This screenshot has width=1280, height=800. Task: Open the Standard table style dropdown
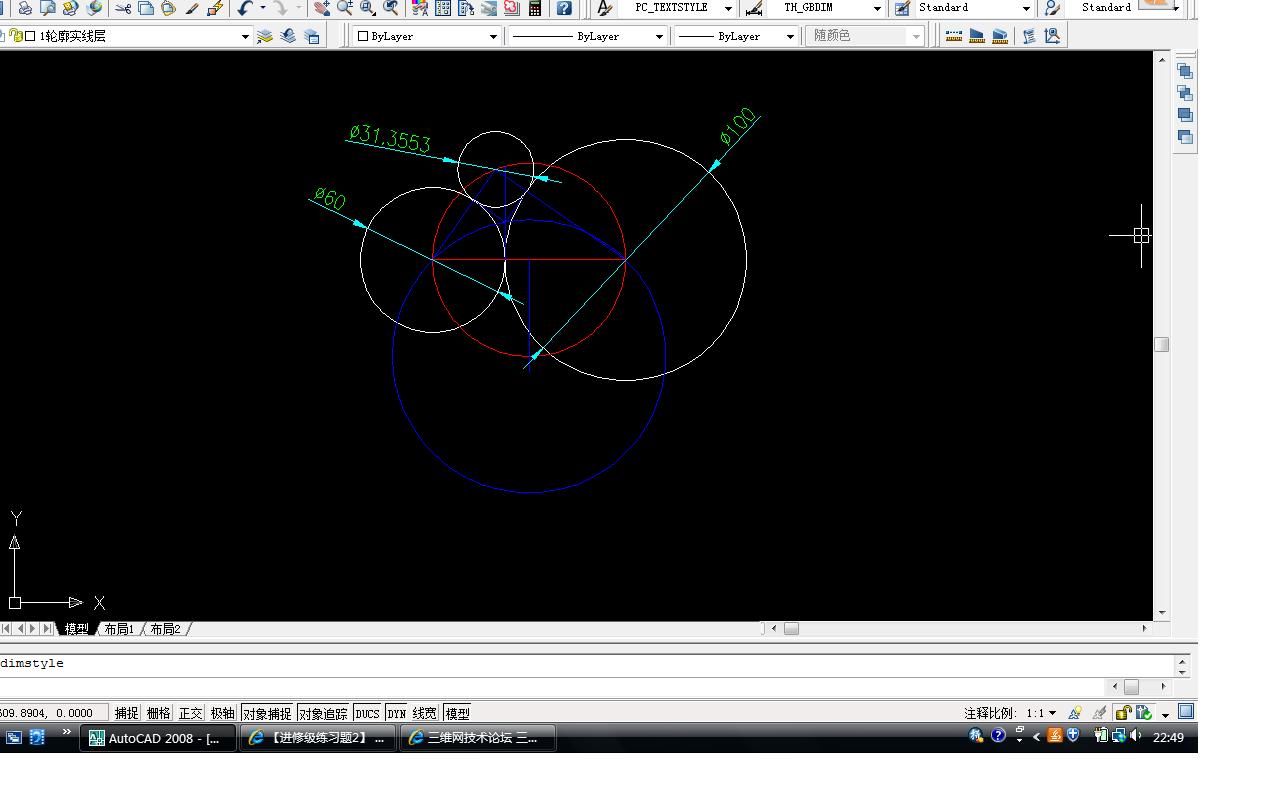pyautogui.click(x=1026, y=8)
